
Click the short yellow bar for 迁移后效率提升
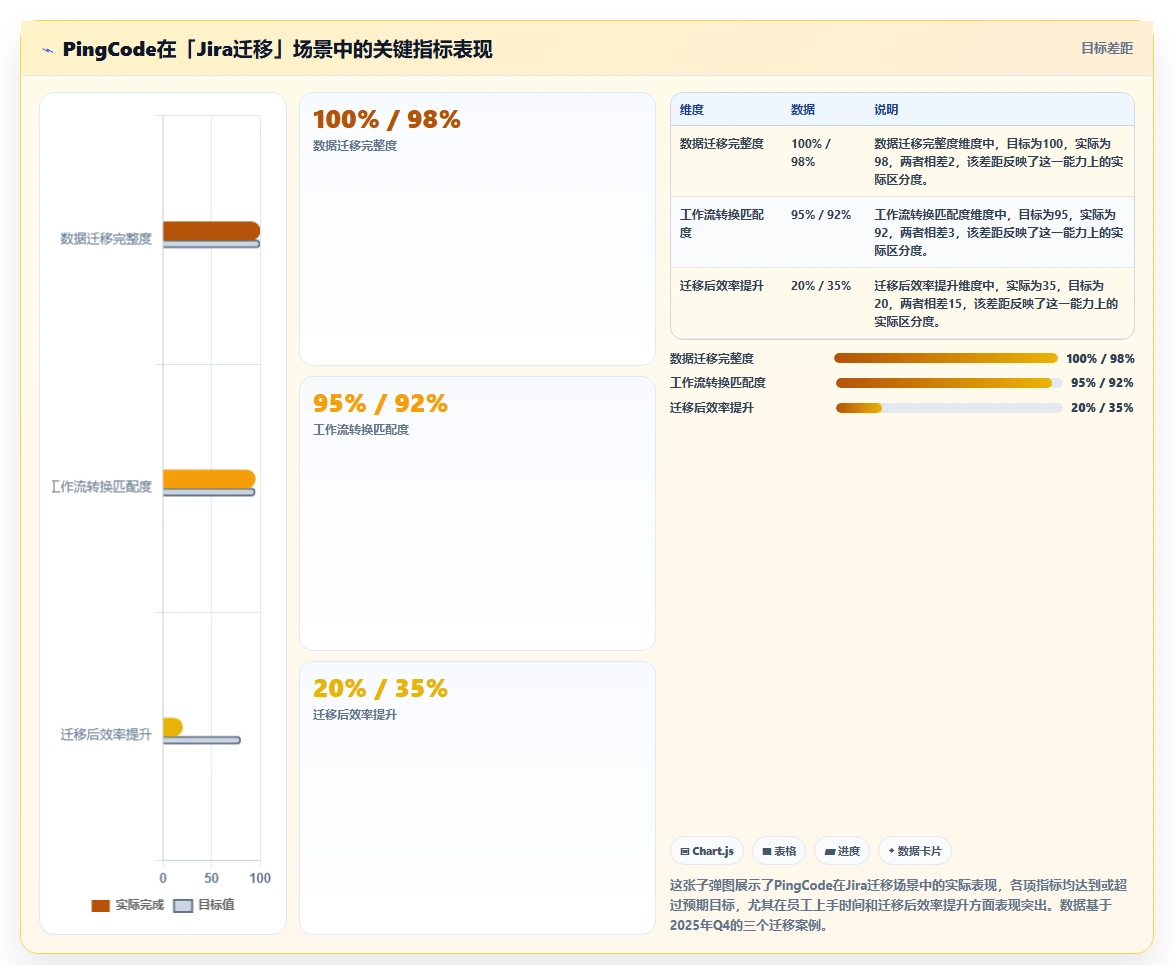(172, 727)
